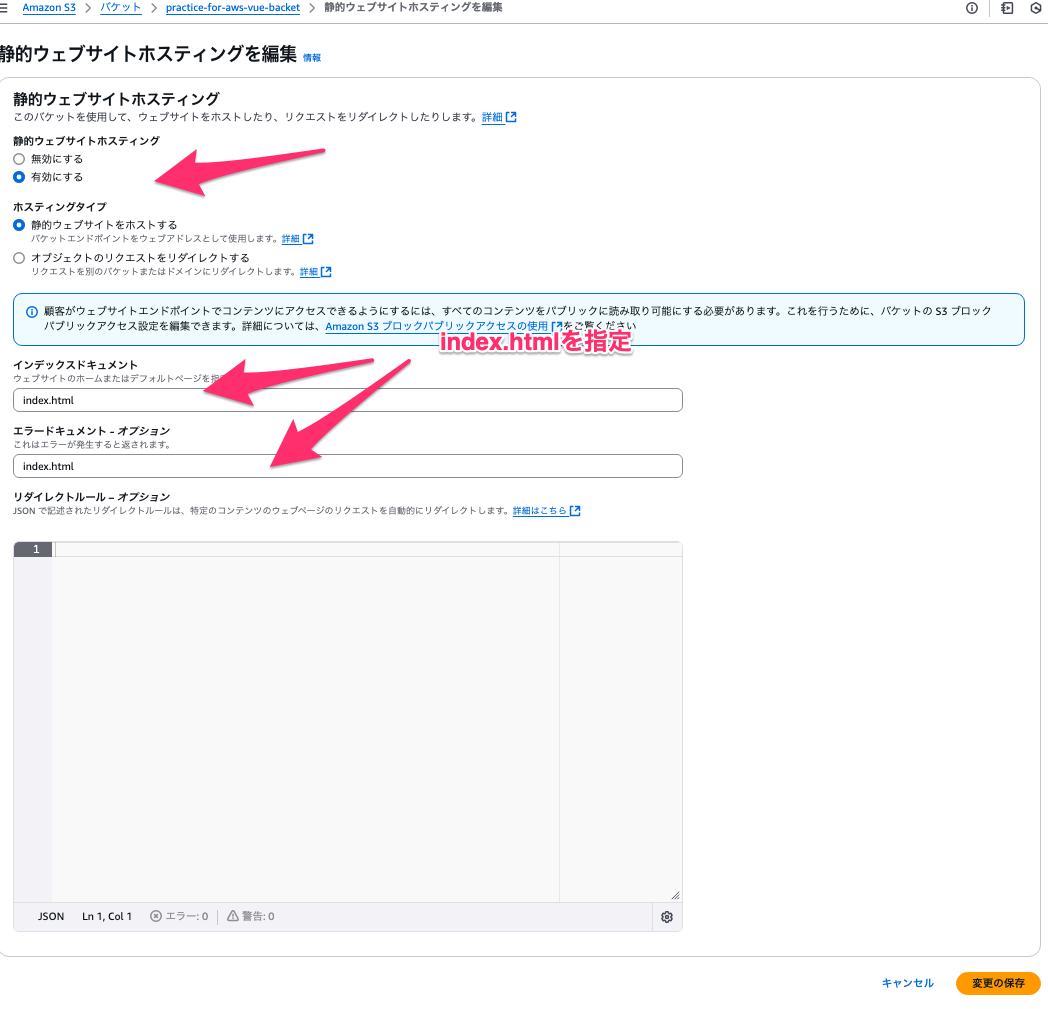Click the キャンセル link at the bottom
1048x1009 pixels.
[x=906, y=983]
